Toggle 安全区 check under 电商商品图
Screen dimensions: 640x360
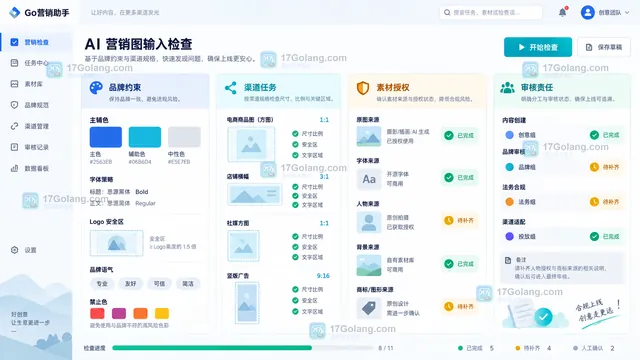(295, 144)
